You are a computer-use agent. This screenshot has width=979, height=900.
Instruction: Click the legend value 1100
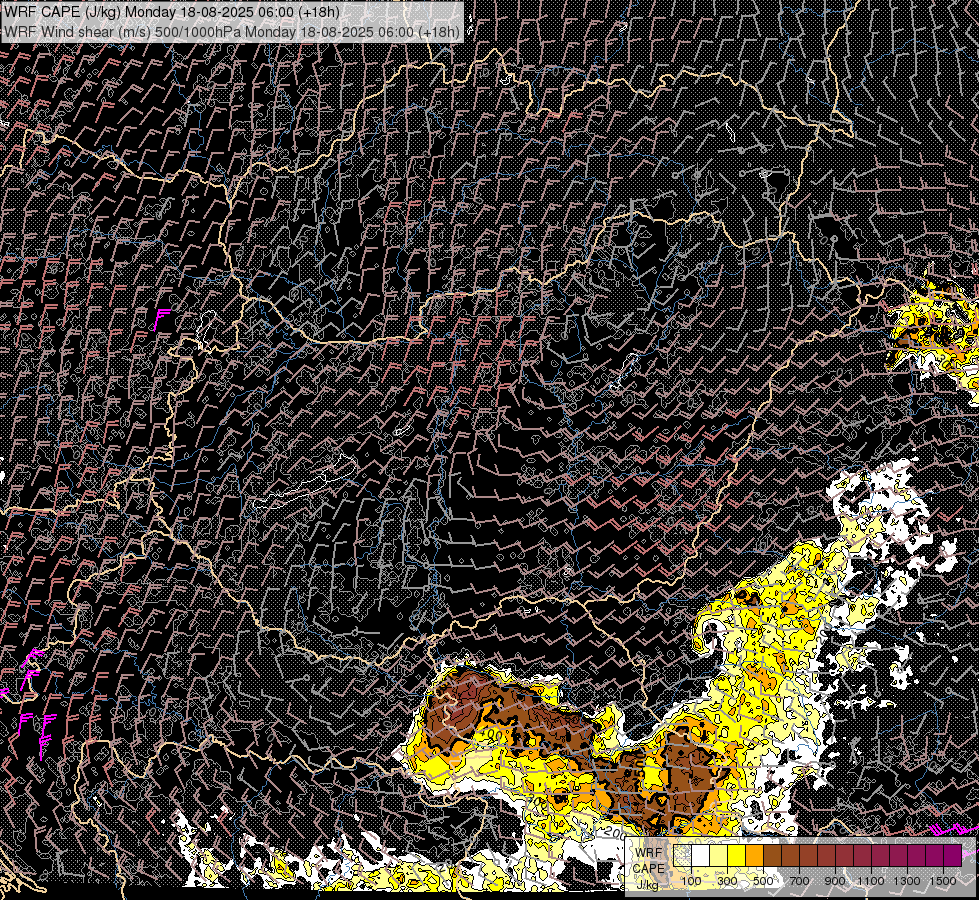pos(871,881)
